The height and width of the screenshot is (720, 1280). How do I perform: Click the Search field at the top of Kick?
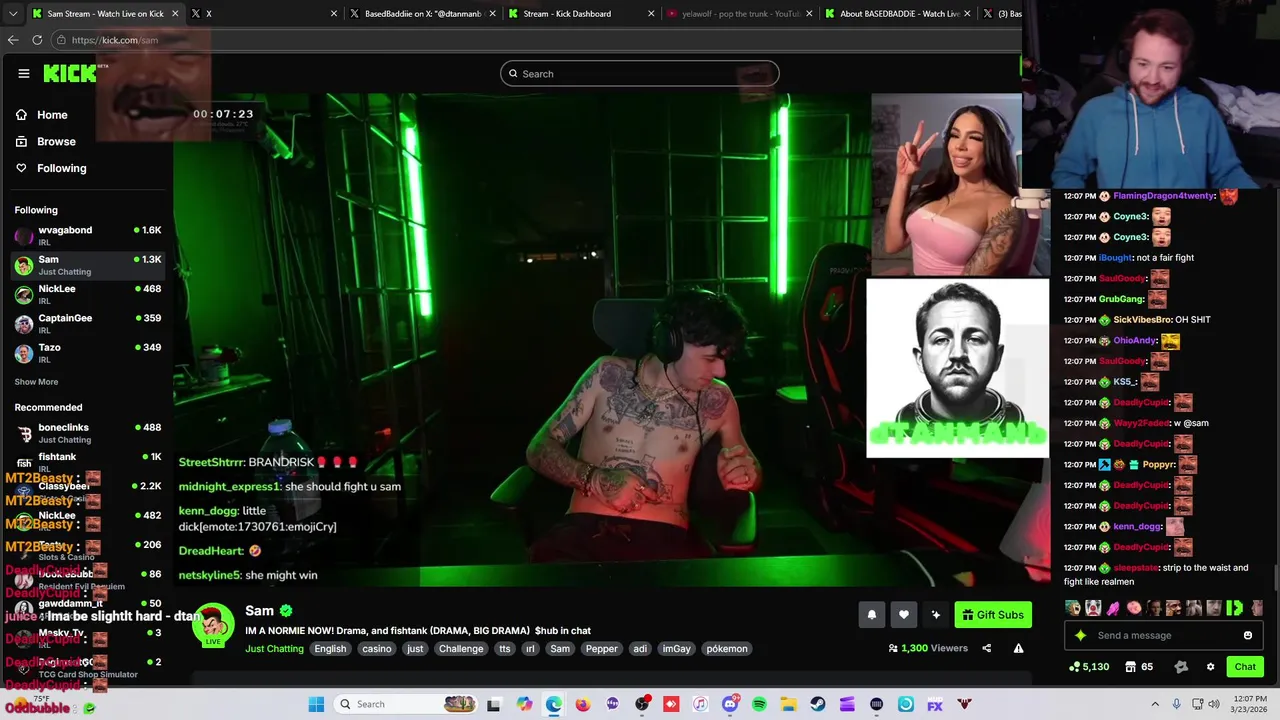(639, 73)
